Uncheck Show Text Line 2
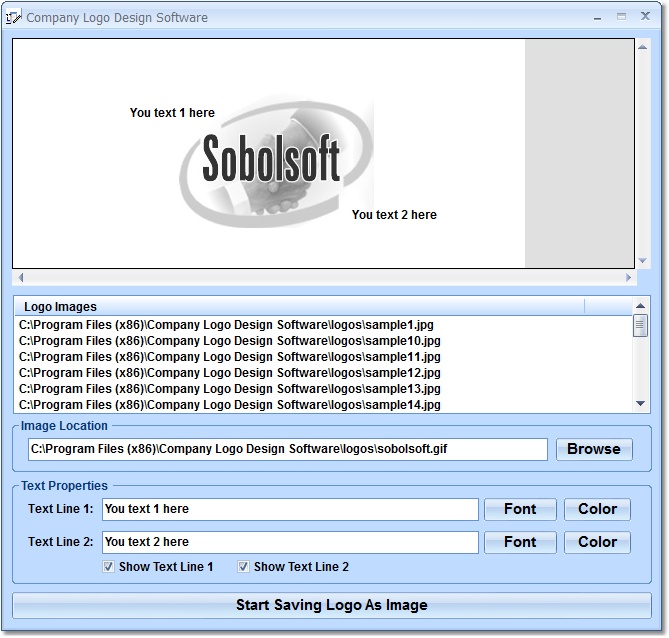 tap(243, 567)
